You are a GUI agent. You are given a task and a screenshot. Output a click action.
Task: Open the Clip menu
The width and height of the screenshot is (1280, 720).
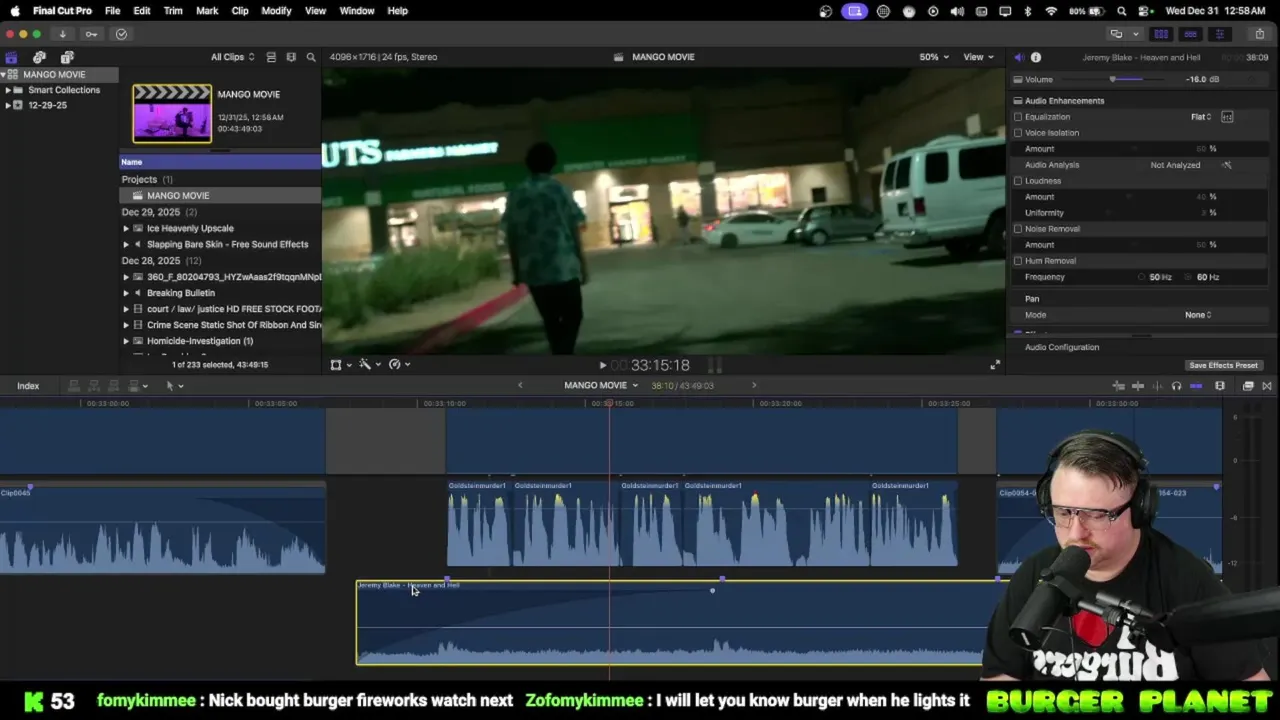pyautogui.click(x=240, y=11)
